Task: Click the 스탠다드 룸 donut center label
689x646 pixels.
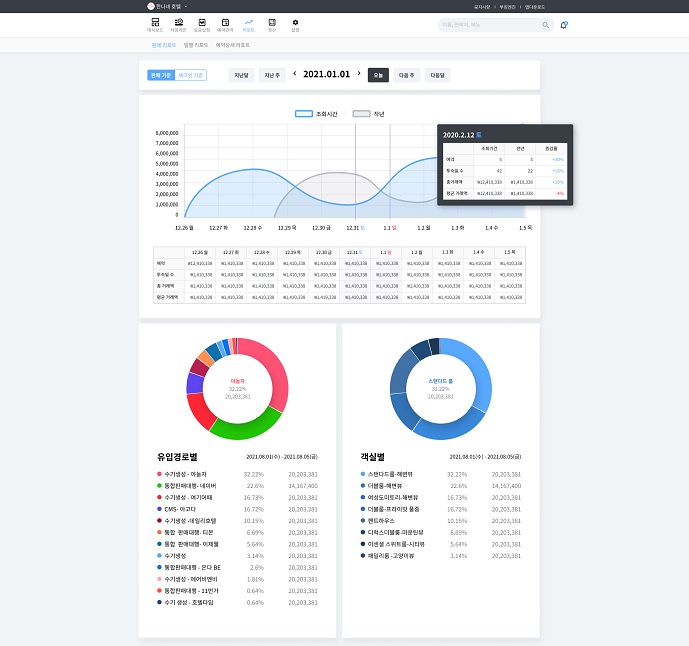Action: click(x=440, y=381)
